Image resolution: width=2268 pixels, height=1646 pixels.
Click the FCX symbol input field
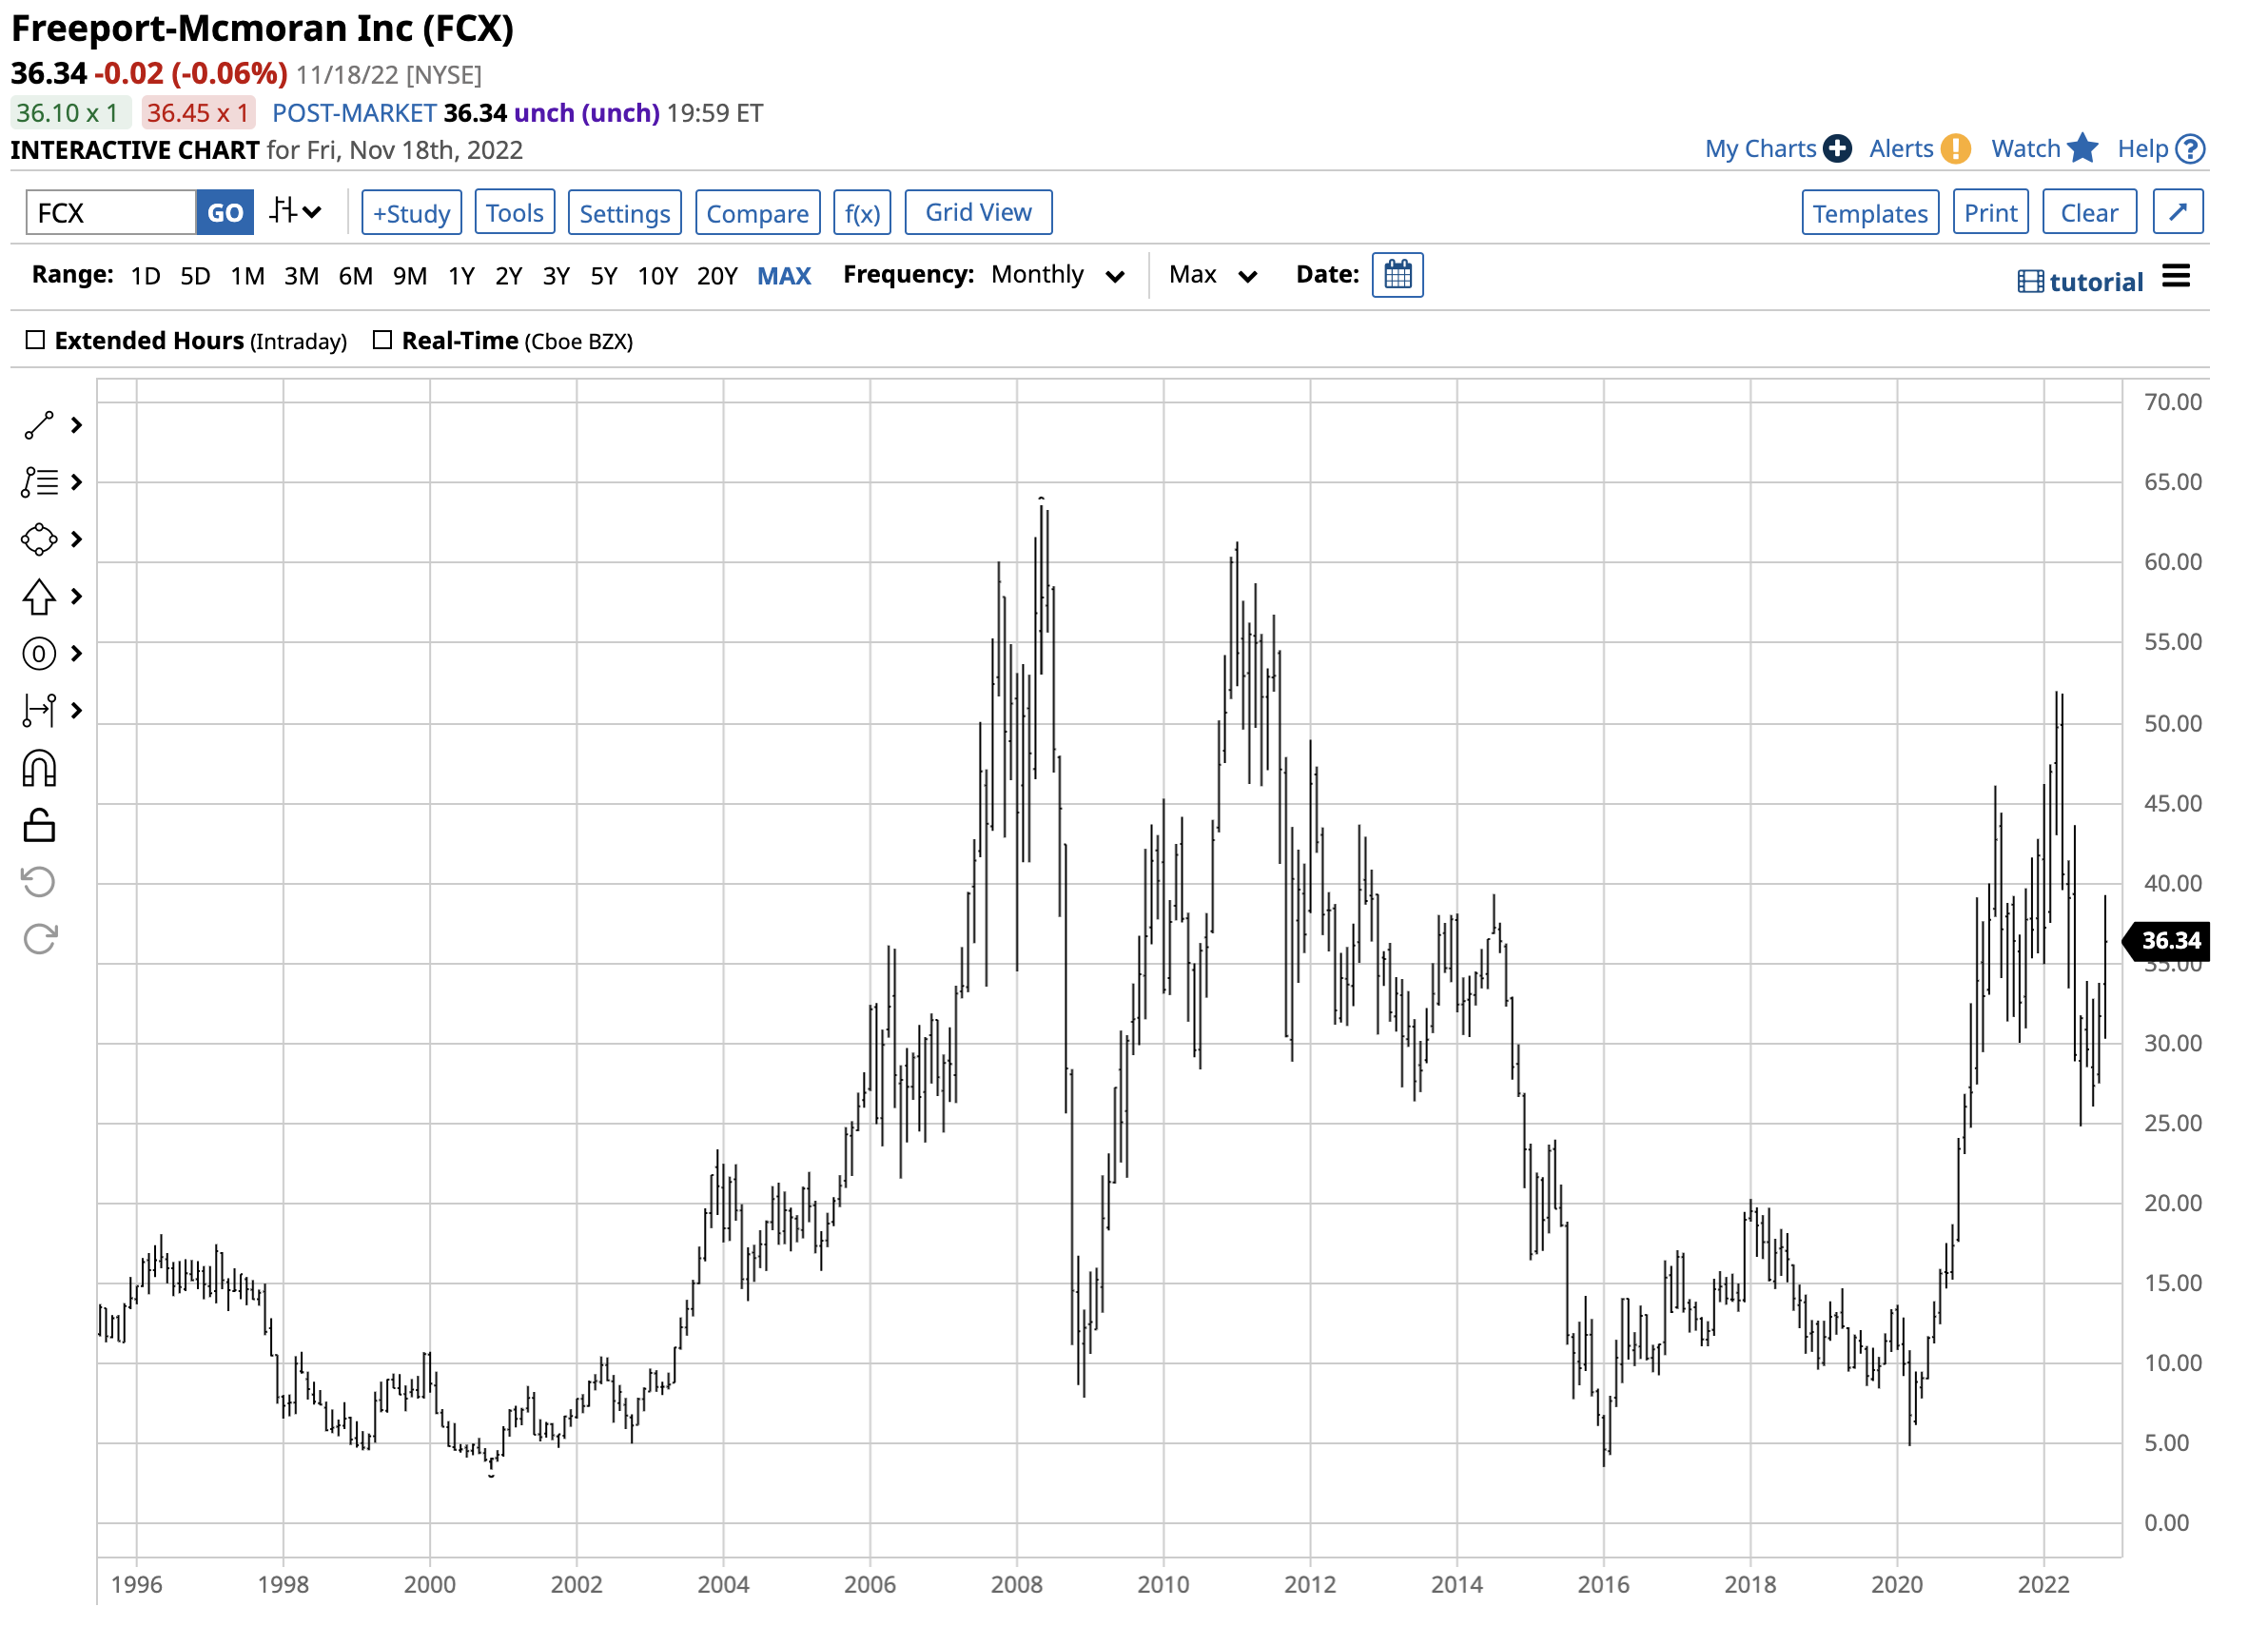tap(111, 213)
